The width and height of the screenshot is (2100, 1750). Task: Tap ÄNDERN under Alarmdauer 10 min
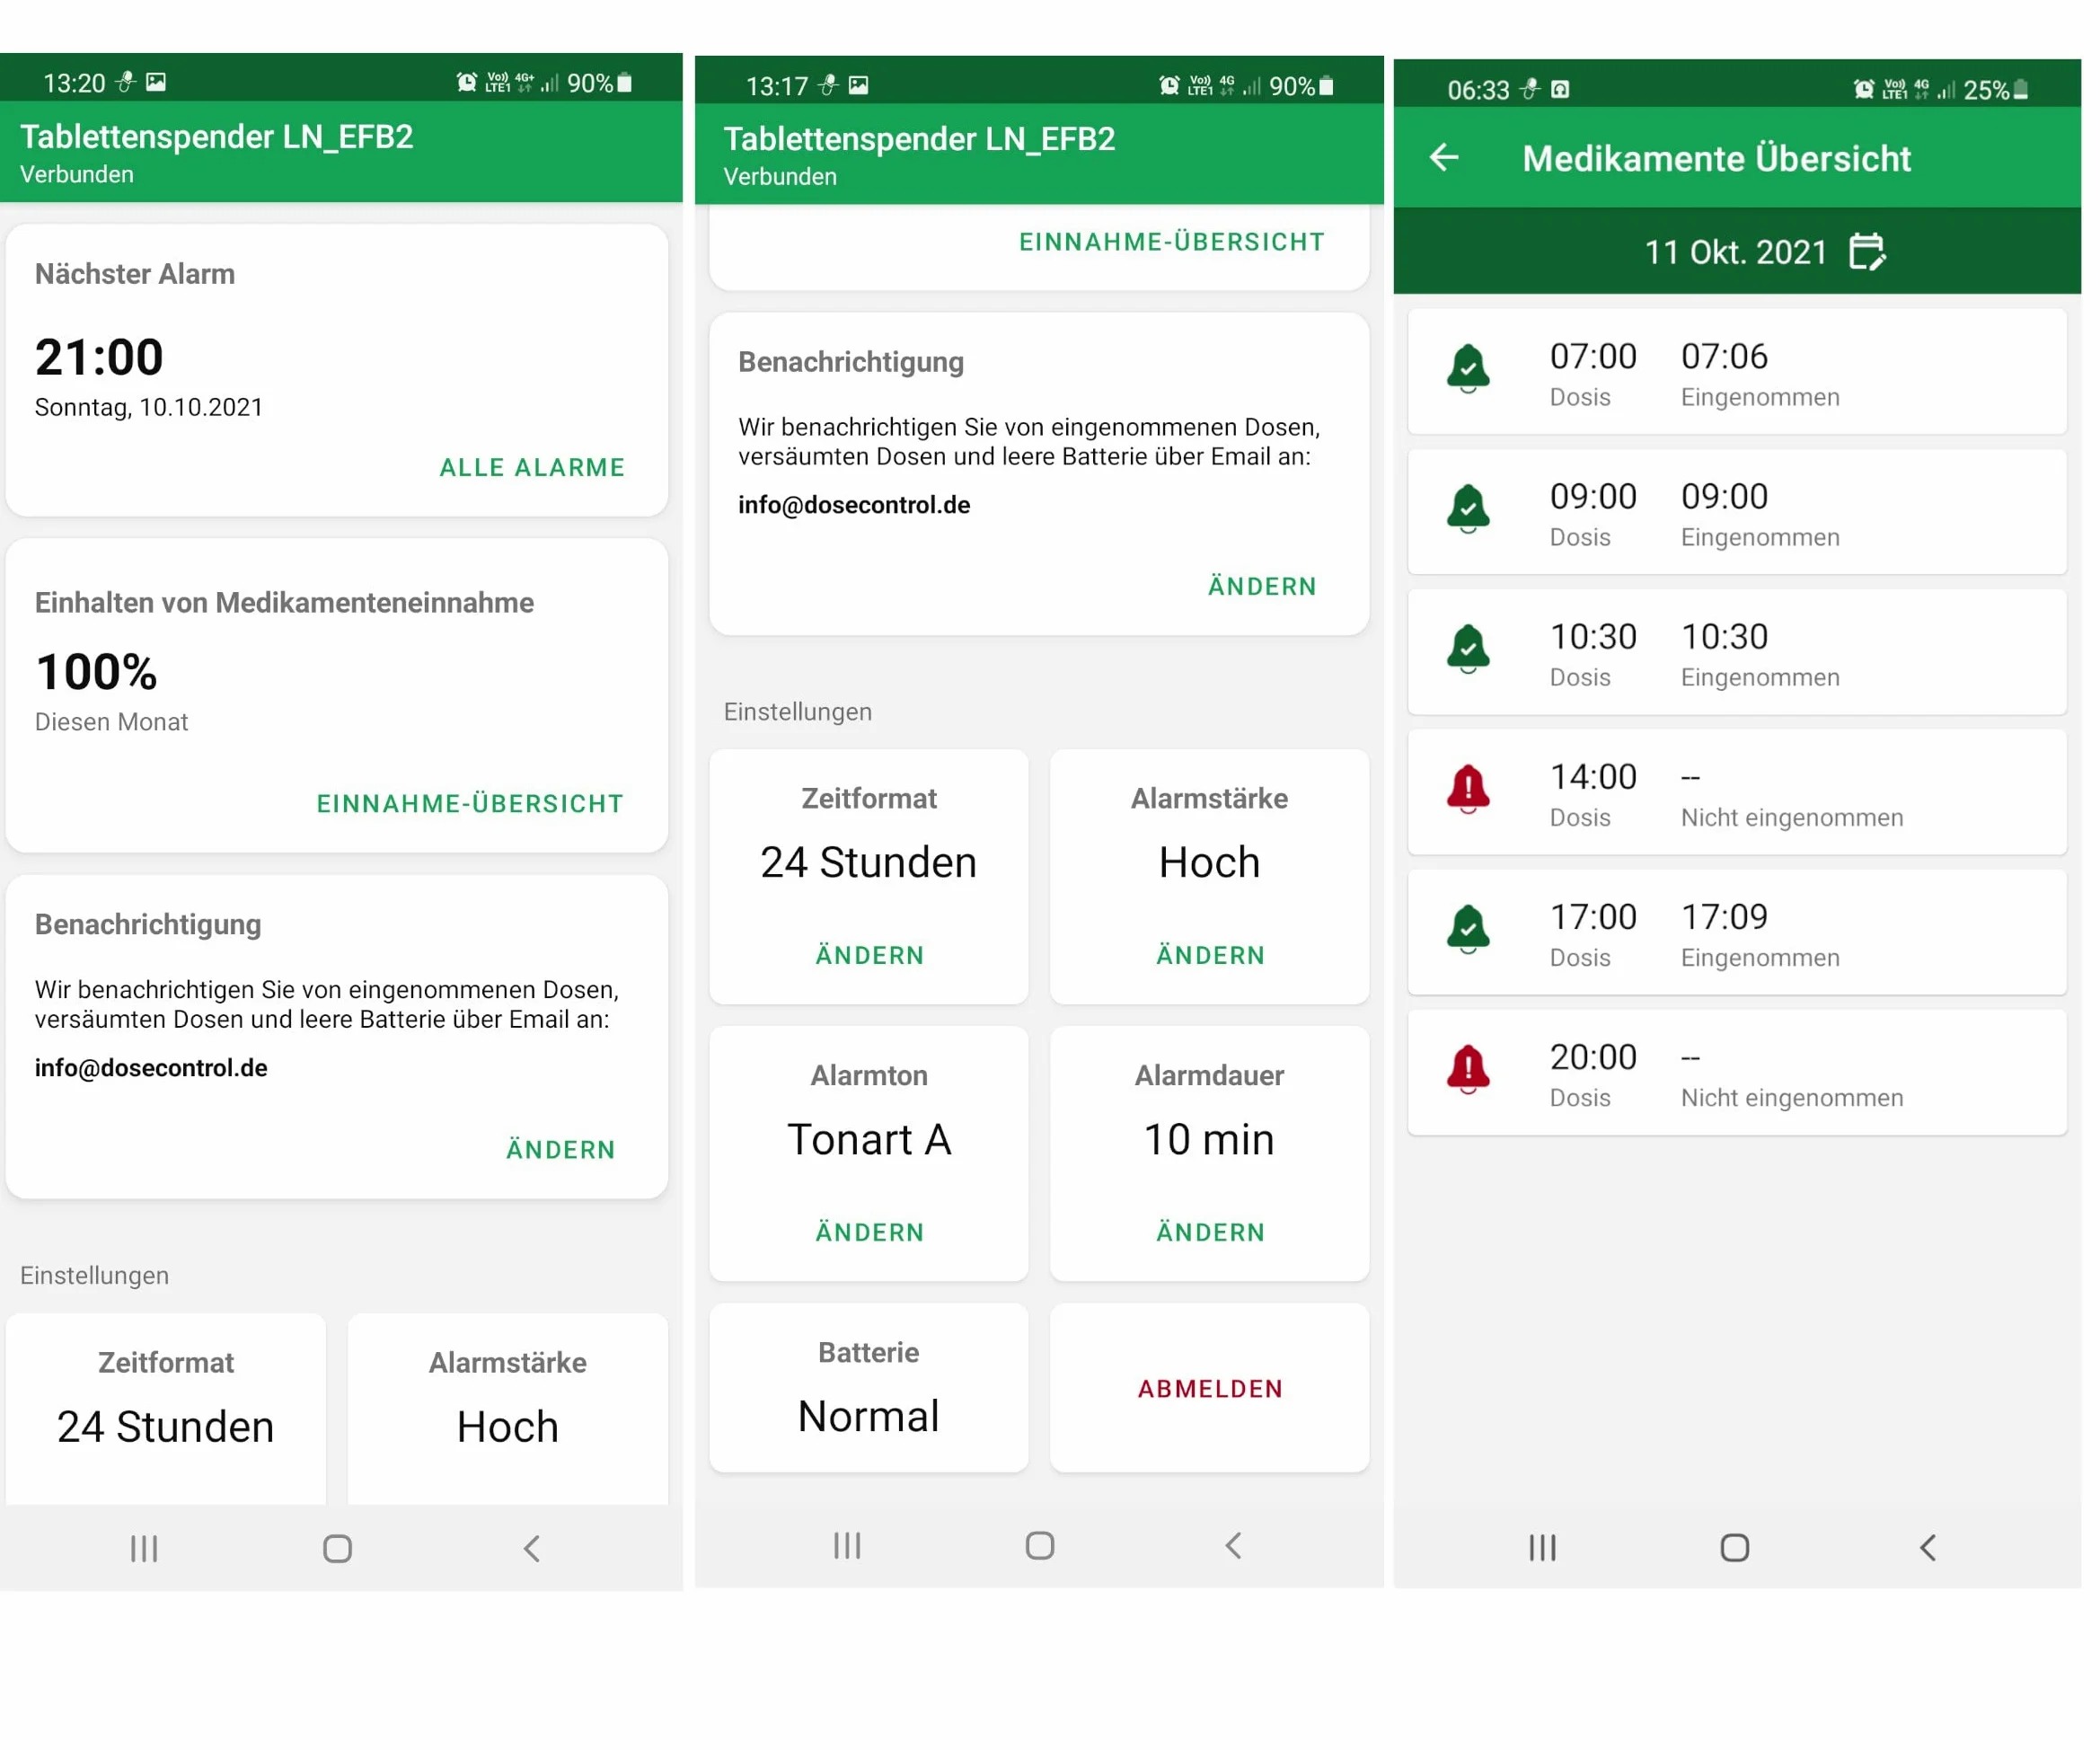1210,1232
